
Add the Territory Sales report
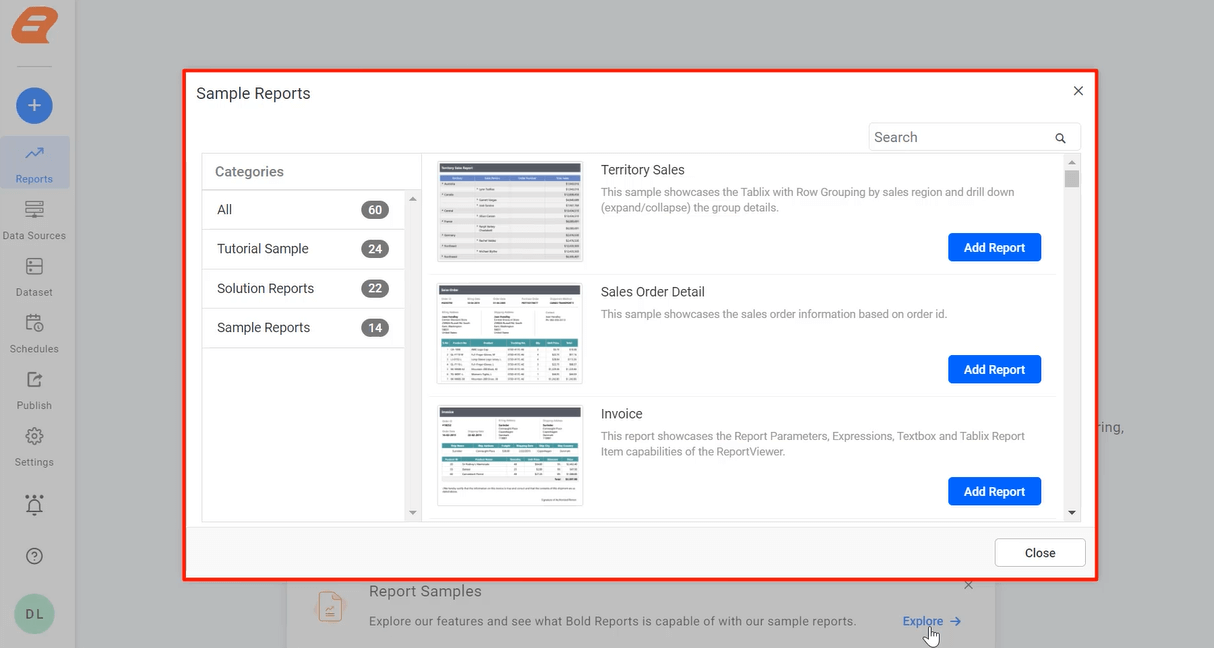pos(994,248)
